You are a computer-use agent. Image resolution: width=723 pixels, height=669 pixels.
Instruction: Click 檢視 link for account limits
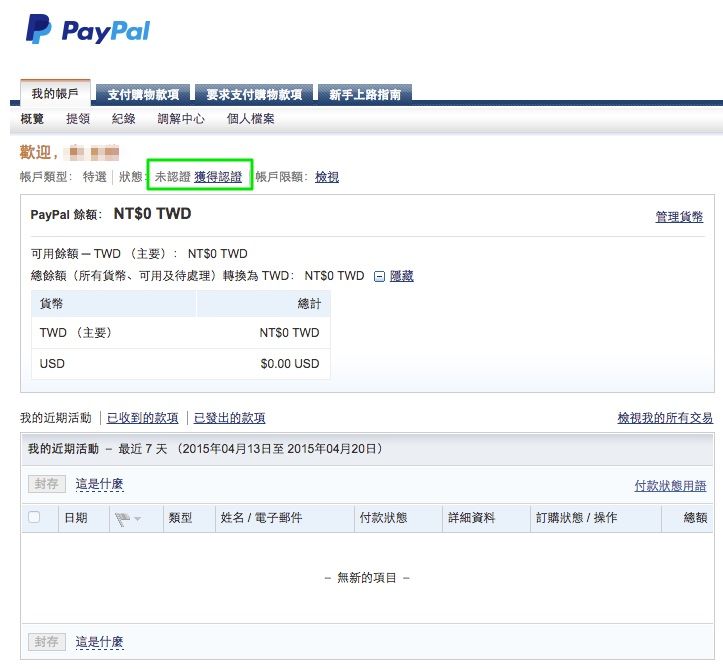click(327, 177)
